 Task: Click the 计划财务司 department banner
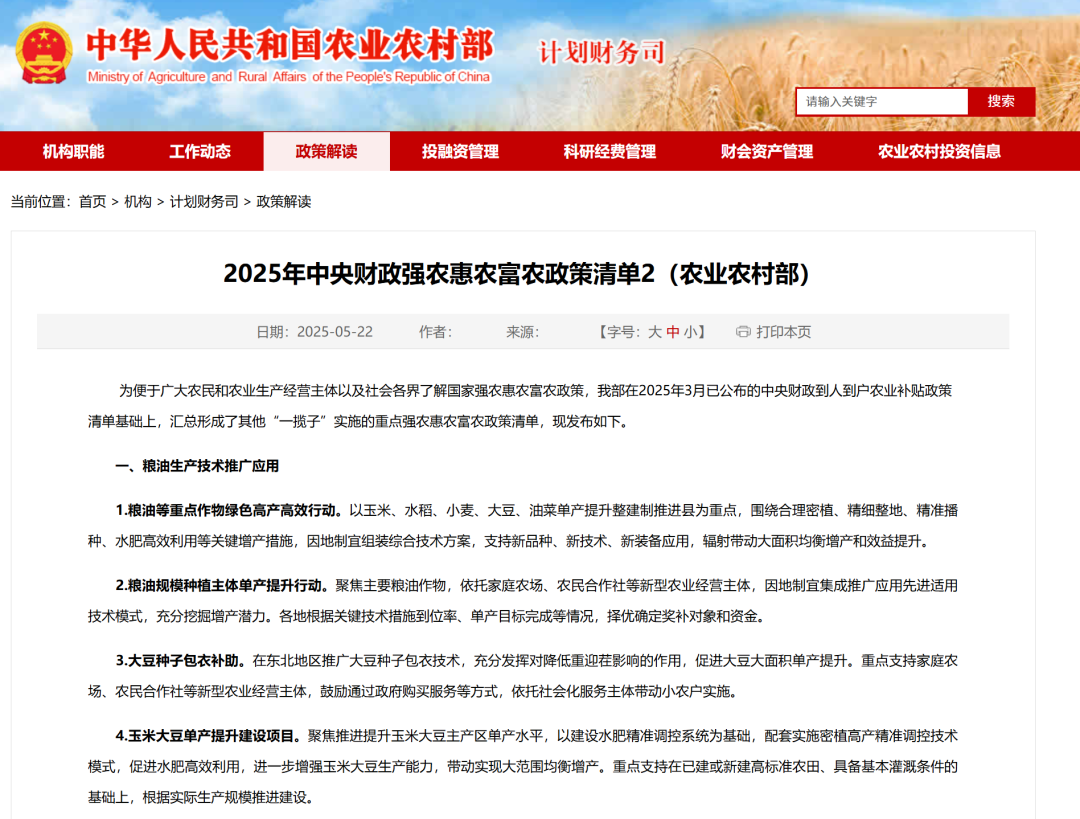tap(600, 52)
